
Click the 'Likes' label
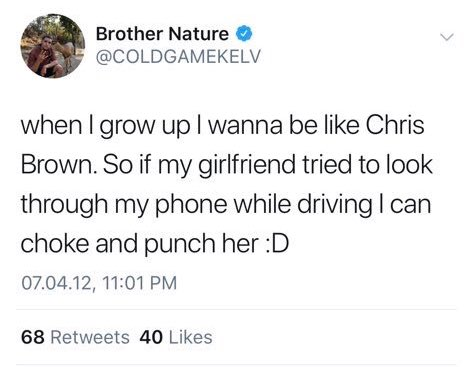tap(191, 337)
